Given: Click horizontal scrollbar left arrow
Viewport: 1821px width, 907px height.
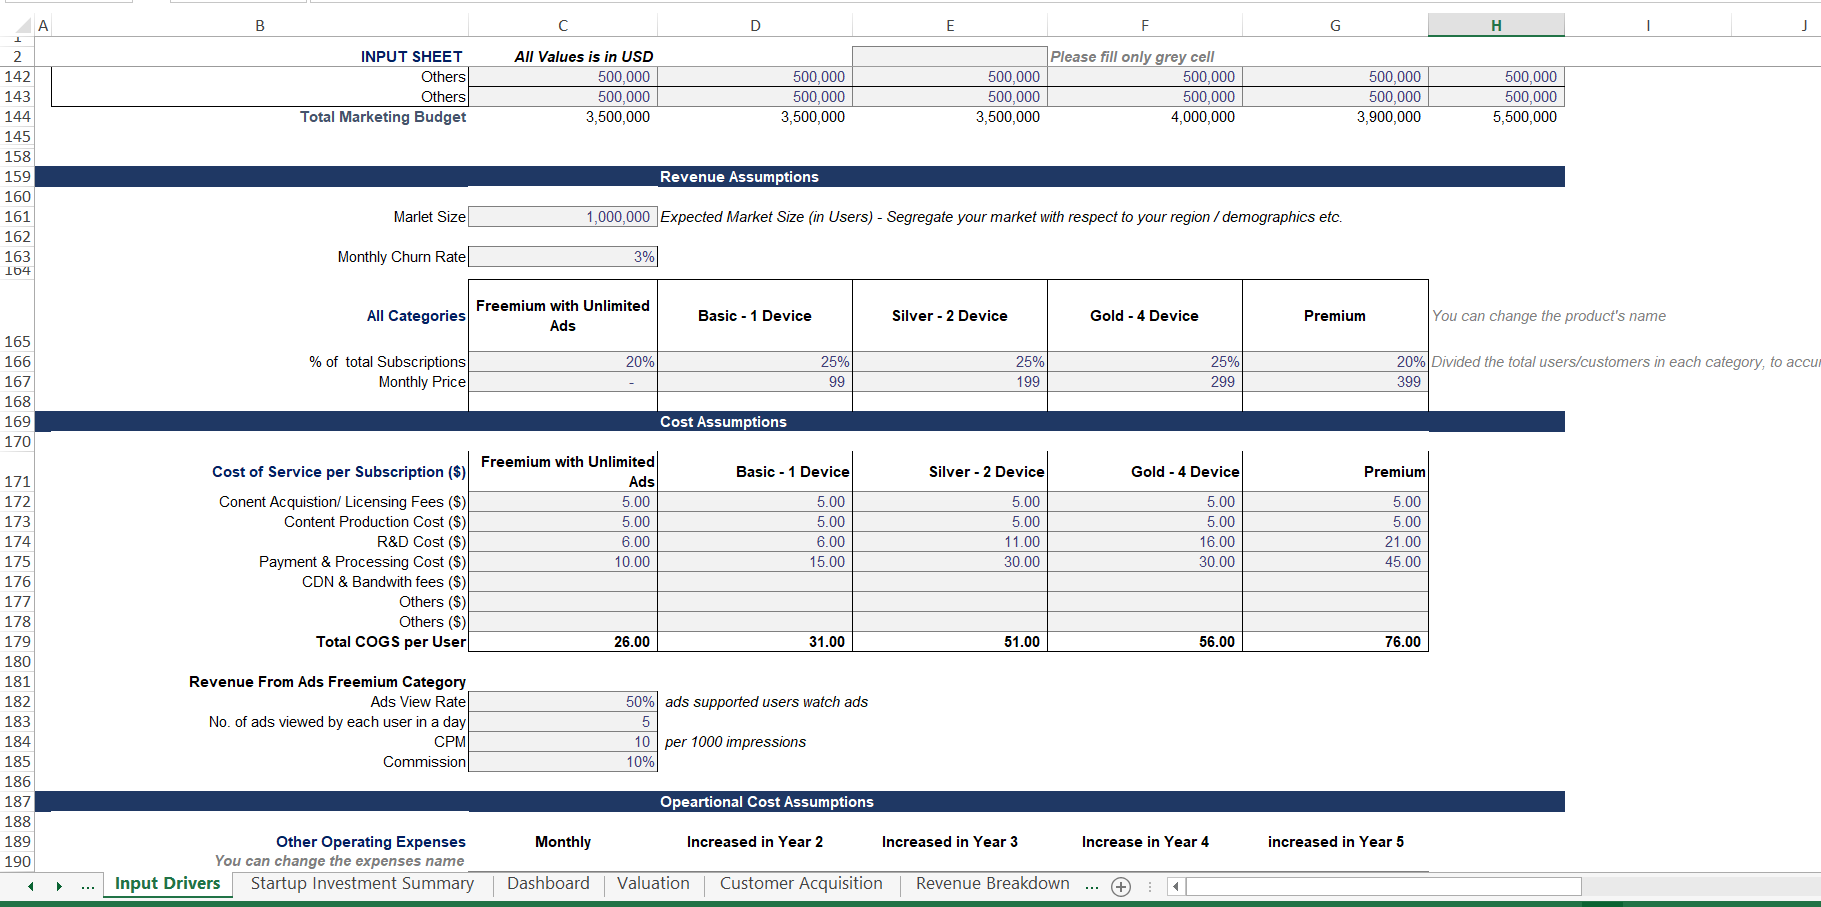Looking at the screenshot, I should [1176, 886].
